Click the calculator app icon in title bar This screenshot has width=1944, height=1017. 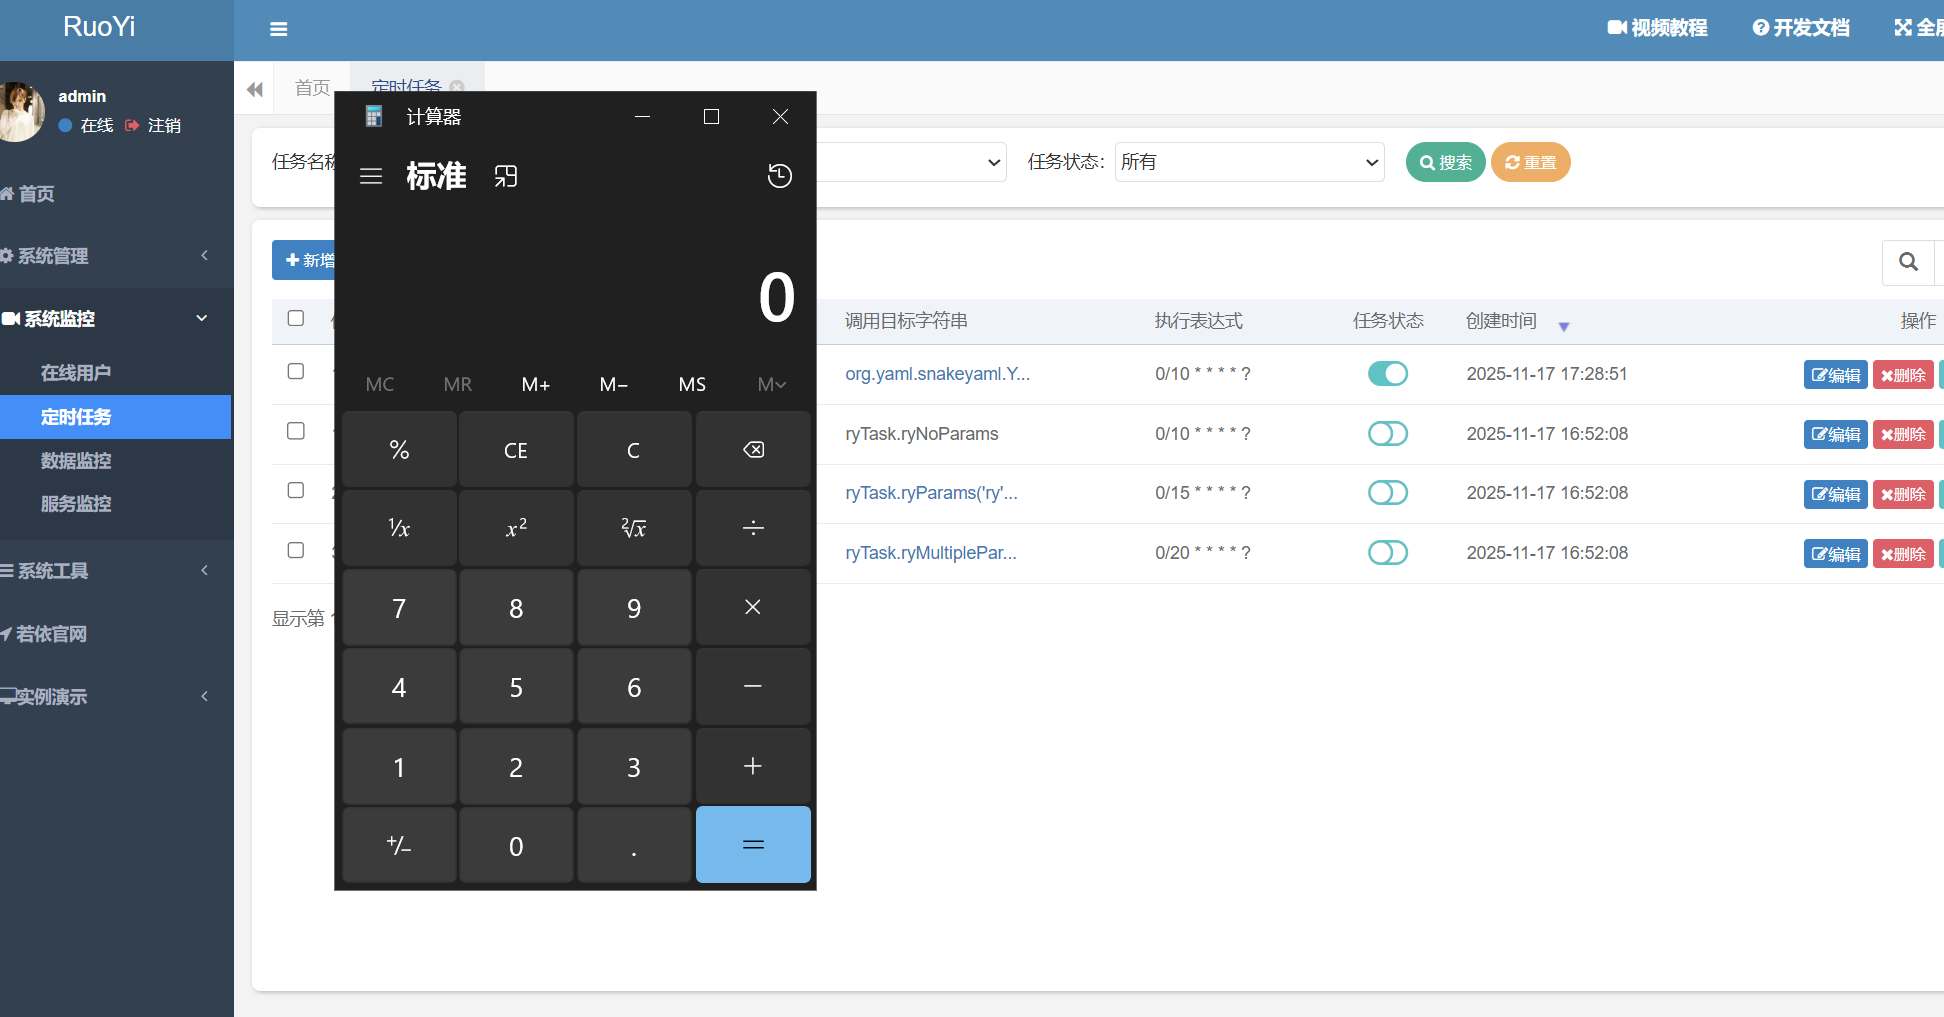[374, 117]
